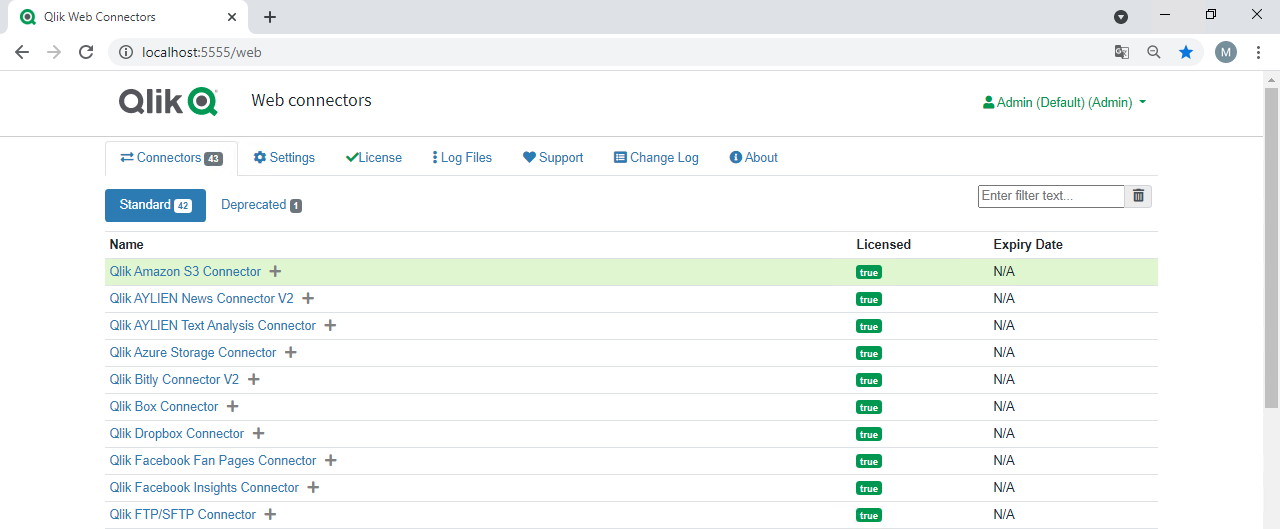Open a new browser tab
1280x529 pixels.
pyautogui.click(x=270, y=17)
